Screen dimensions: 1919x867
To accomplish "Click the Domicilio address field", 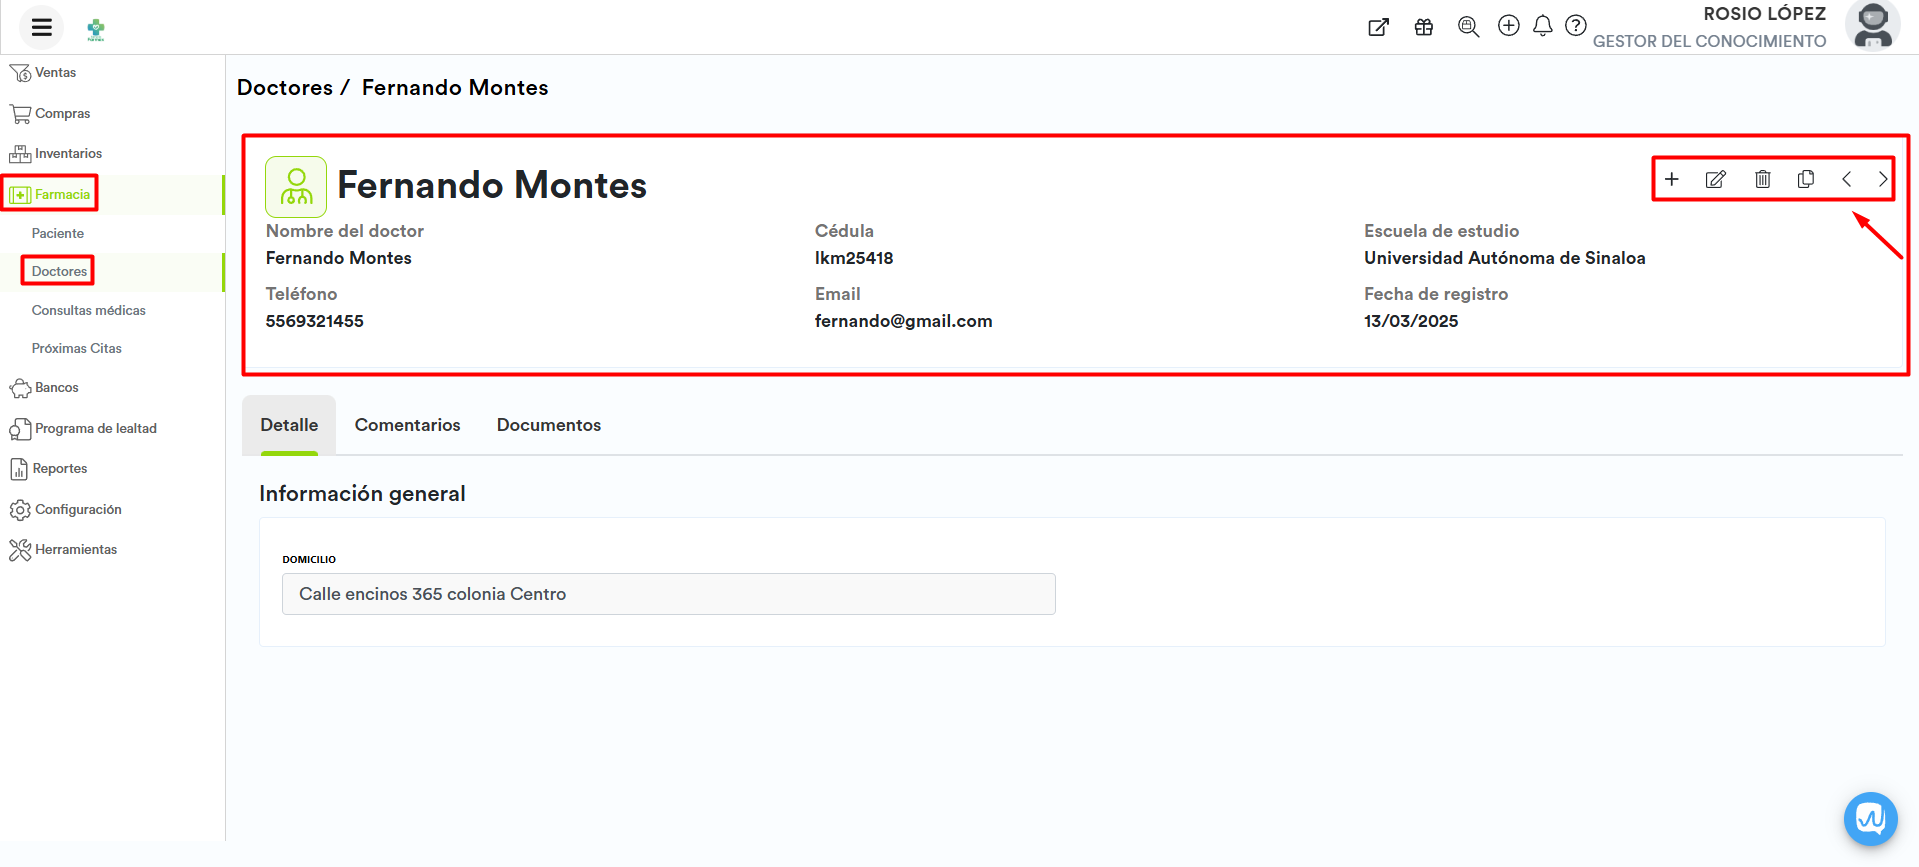I will pos(668,594).
